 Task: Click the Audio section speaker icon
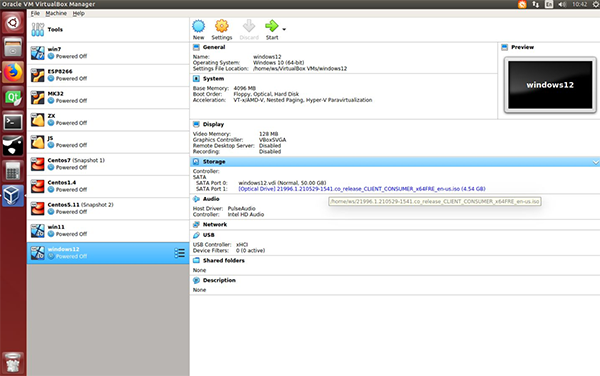coord(196,199)
